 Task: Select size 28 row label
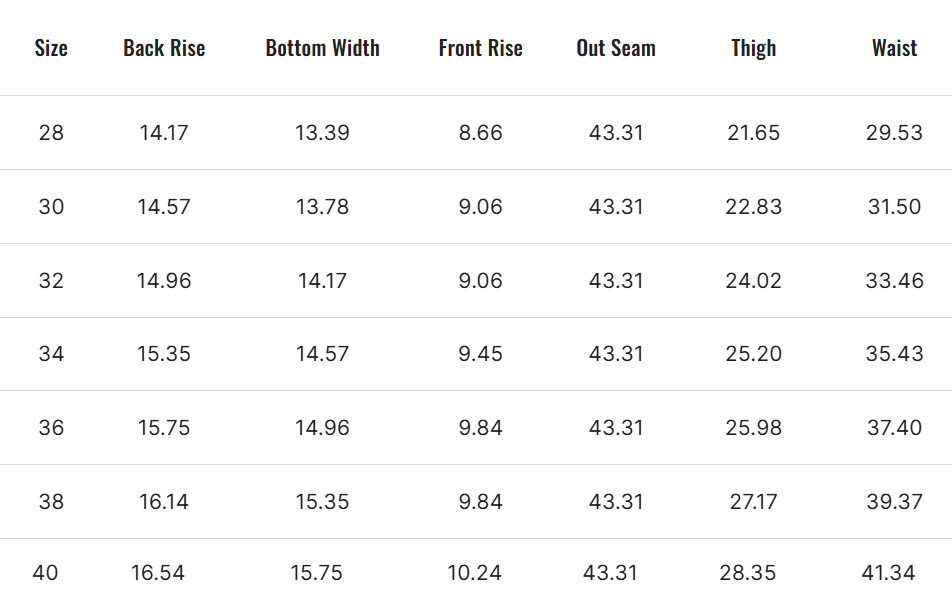point(51,133)
